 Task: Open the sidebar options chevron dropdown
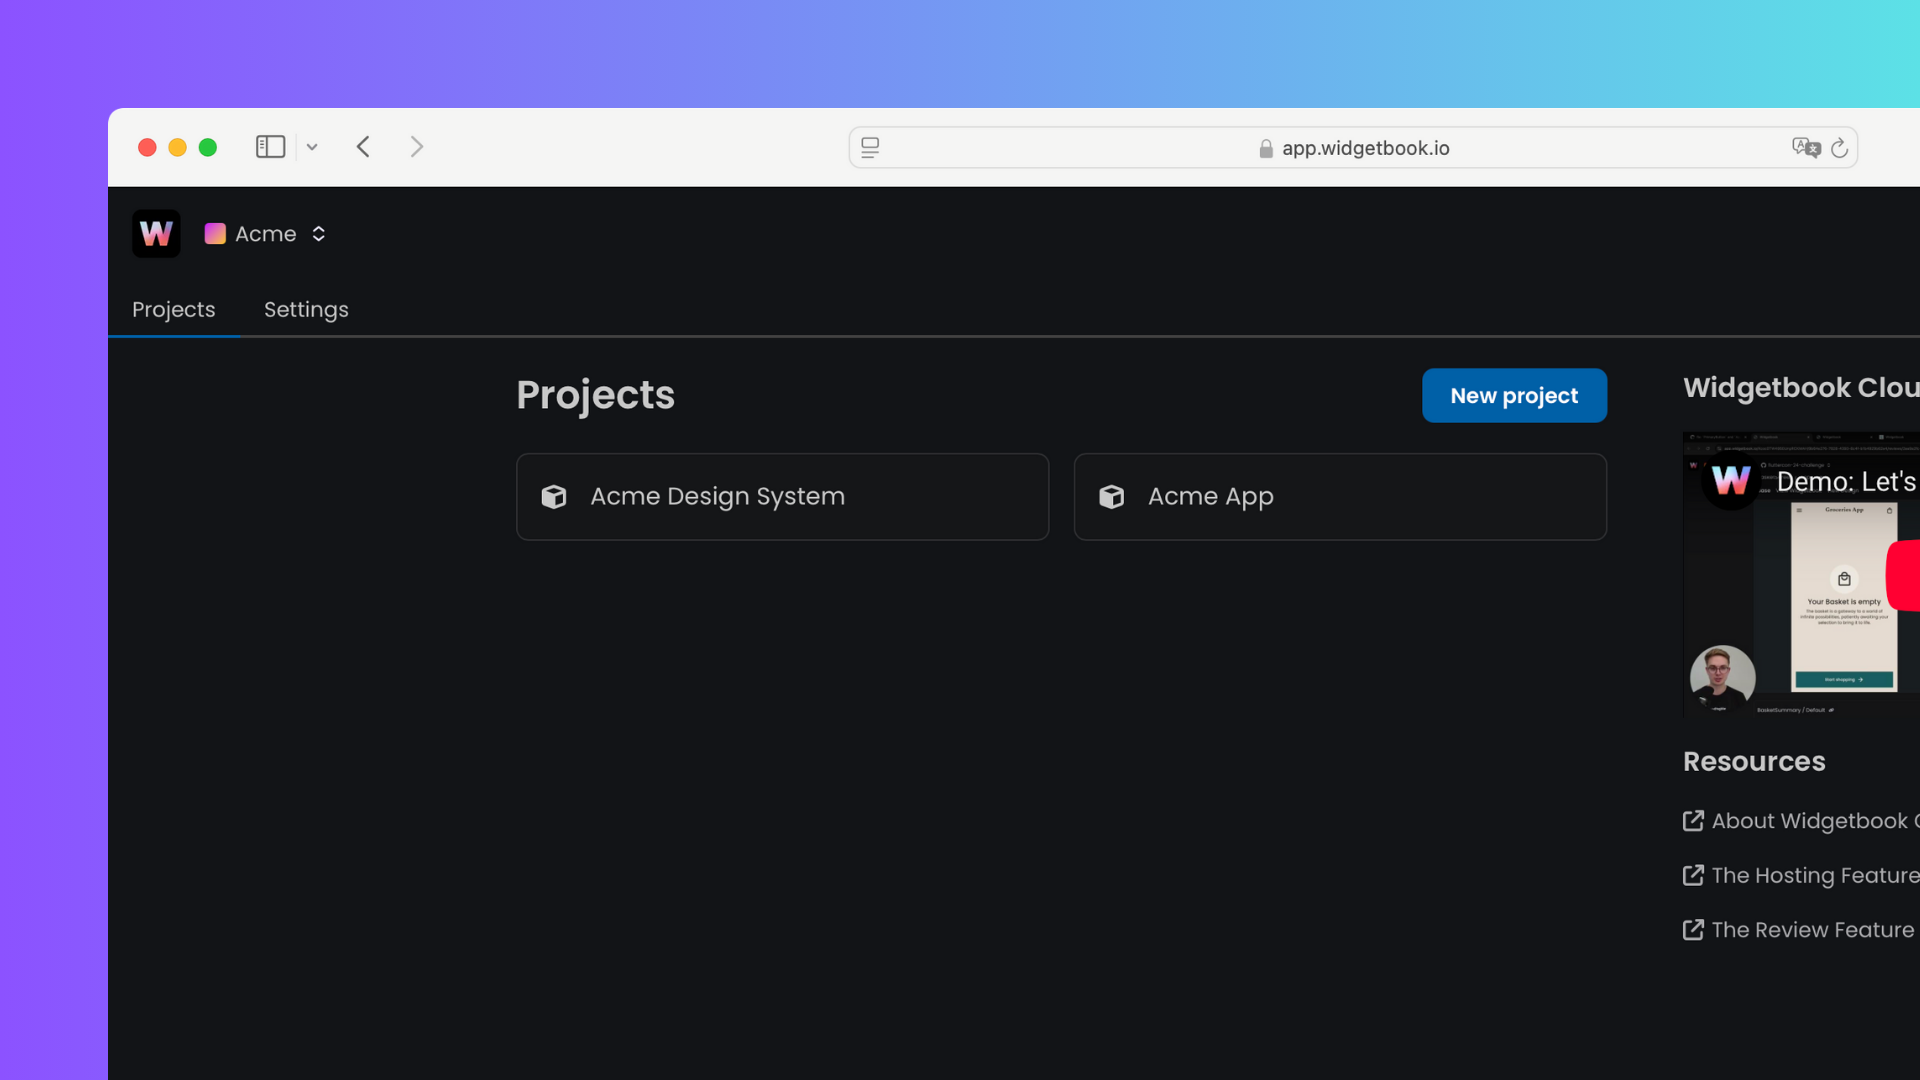coord(312,147)
